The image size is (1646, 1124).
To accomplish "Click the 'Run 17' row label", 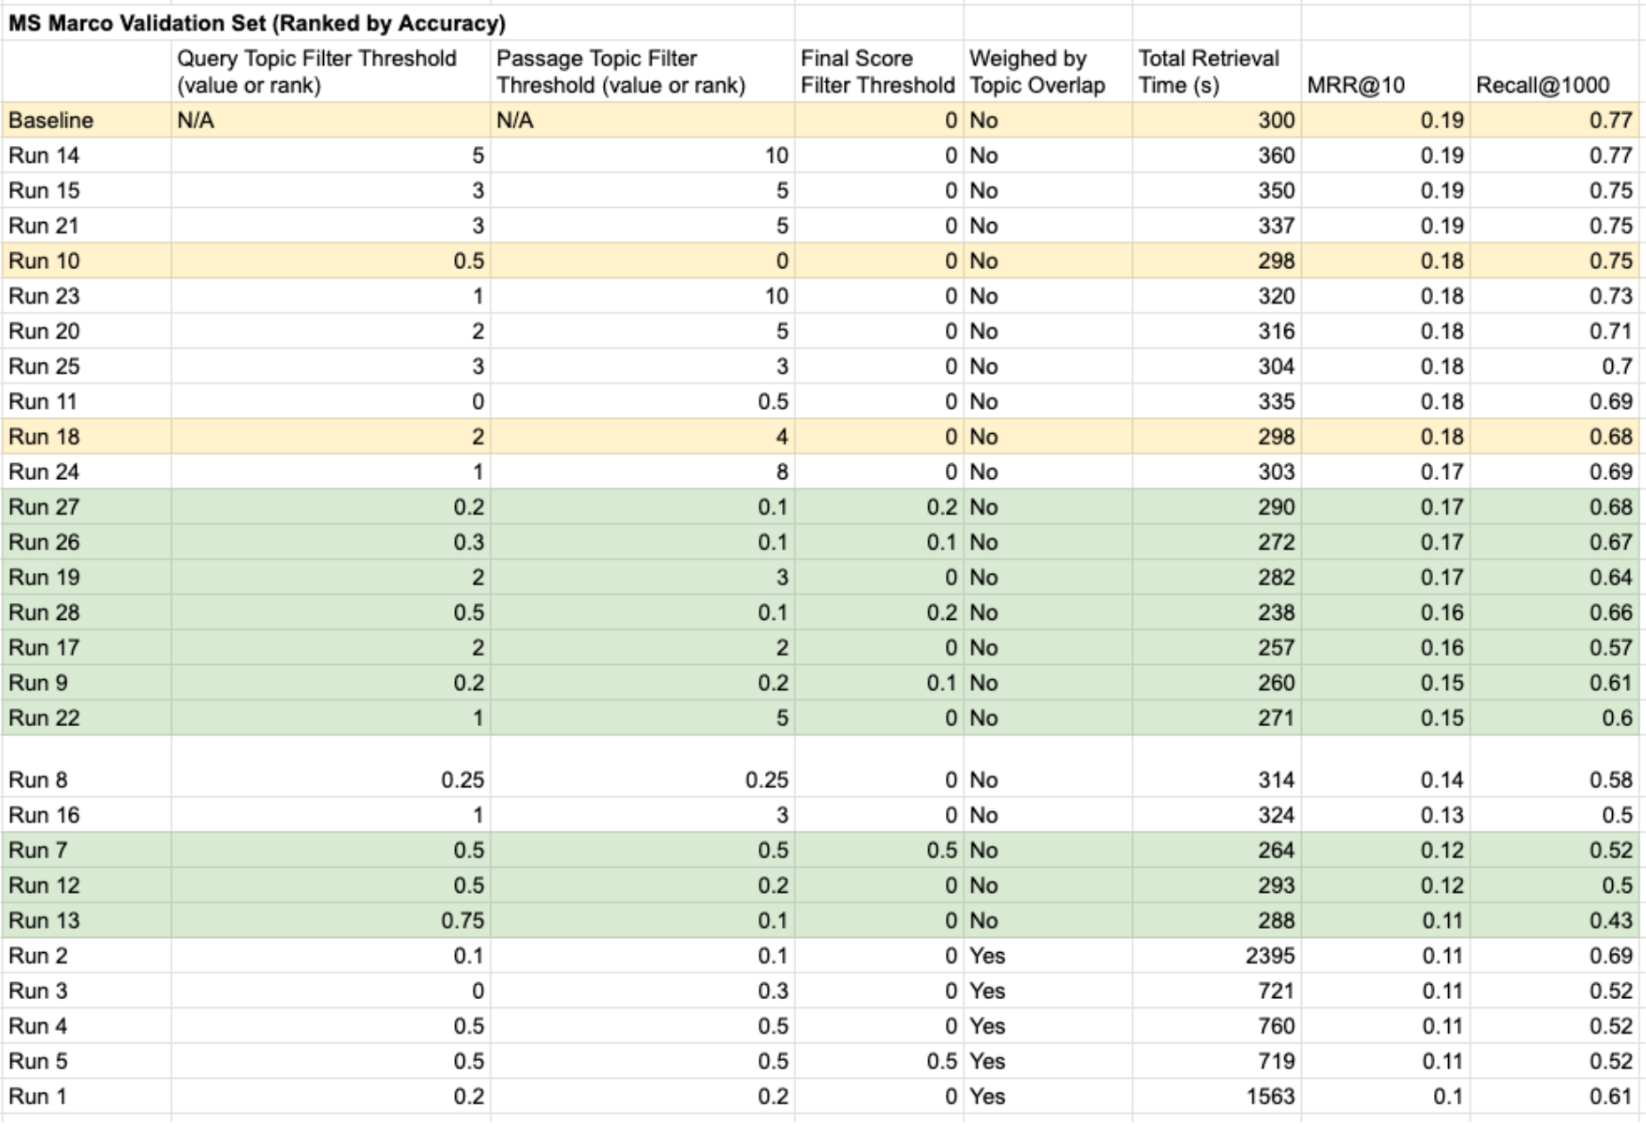I will (x=44, y=648).
